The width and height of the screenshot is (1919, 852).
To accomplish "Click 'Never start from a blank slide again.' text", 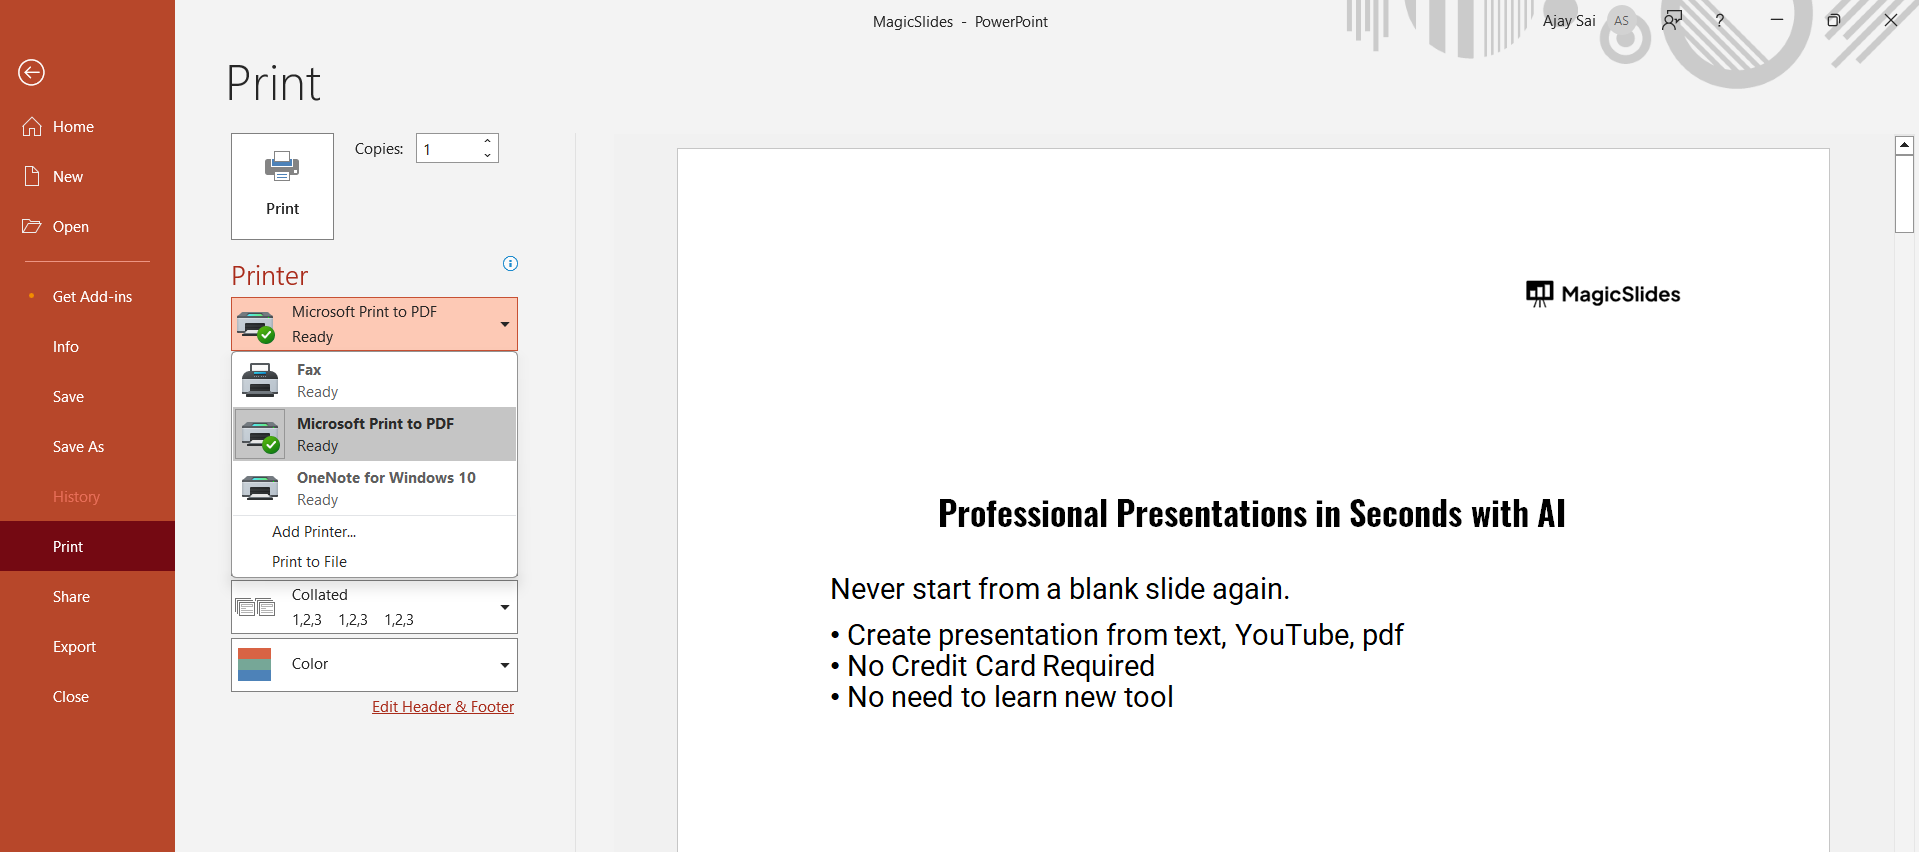I will pyautogui.click(x=1060, y=589).
